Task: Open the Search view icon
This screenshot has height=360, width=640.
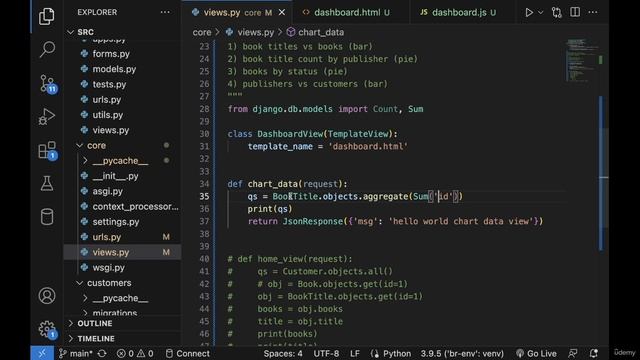Action: (47, 50)
